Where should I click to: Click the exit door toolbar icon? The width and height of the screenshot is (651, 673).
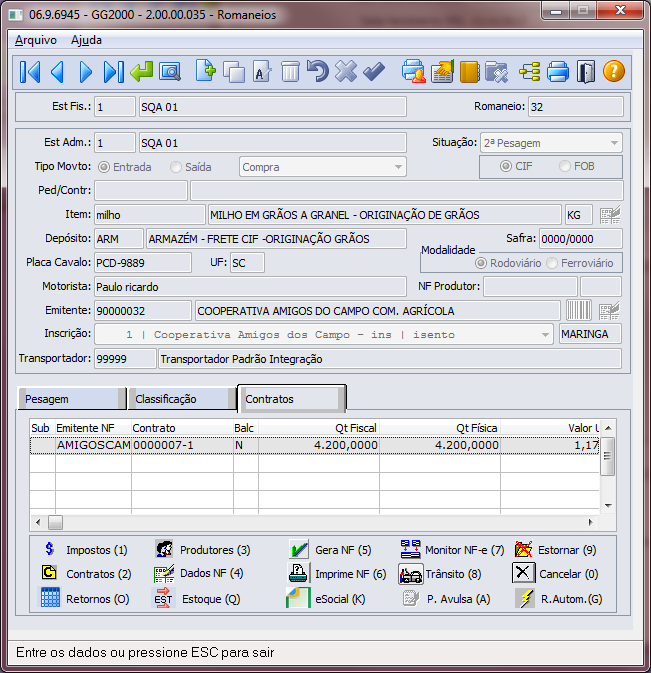click(586, 72)
